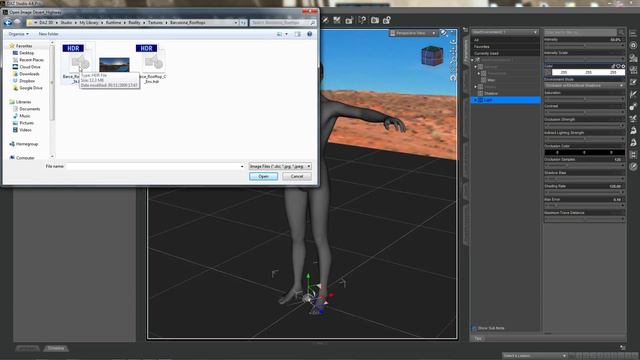Open Recent Places in Favorites
This screenshot has height=360, width=640.
pos(28,60)
